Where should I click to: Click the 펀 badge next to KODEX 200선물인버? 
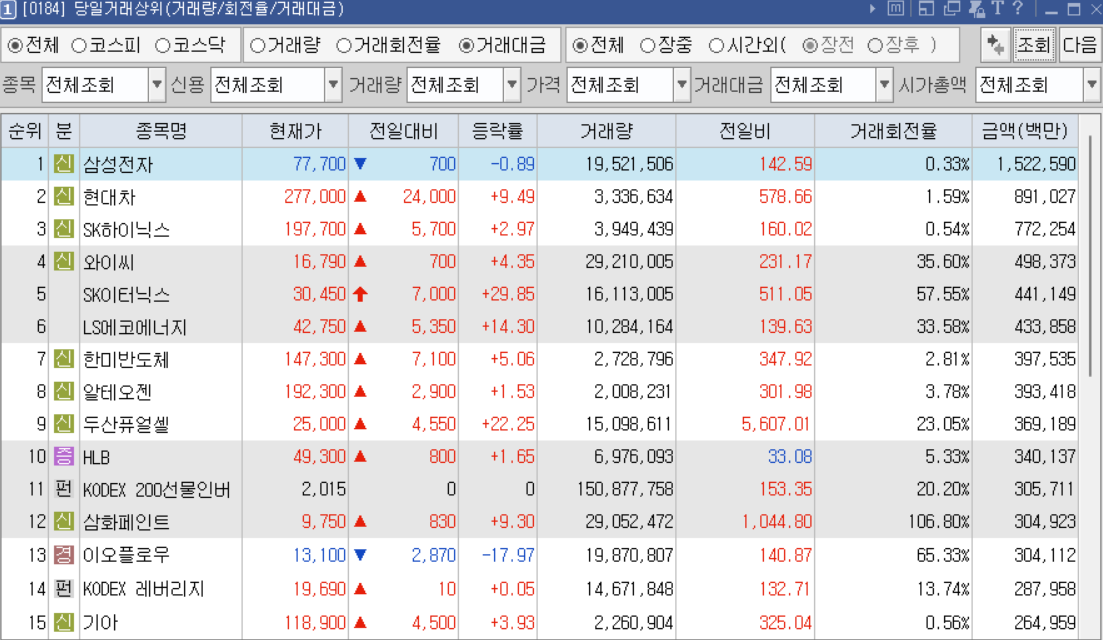pos(63,489)
